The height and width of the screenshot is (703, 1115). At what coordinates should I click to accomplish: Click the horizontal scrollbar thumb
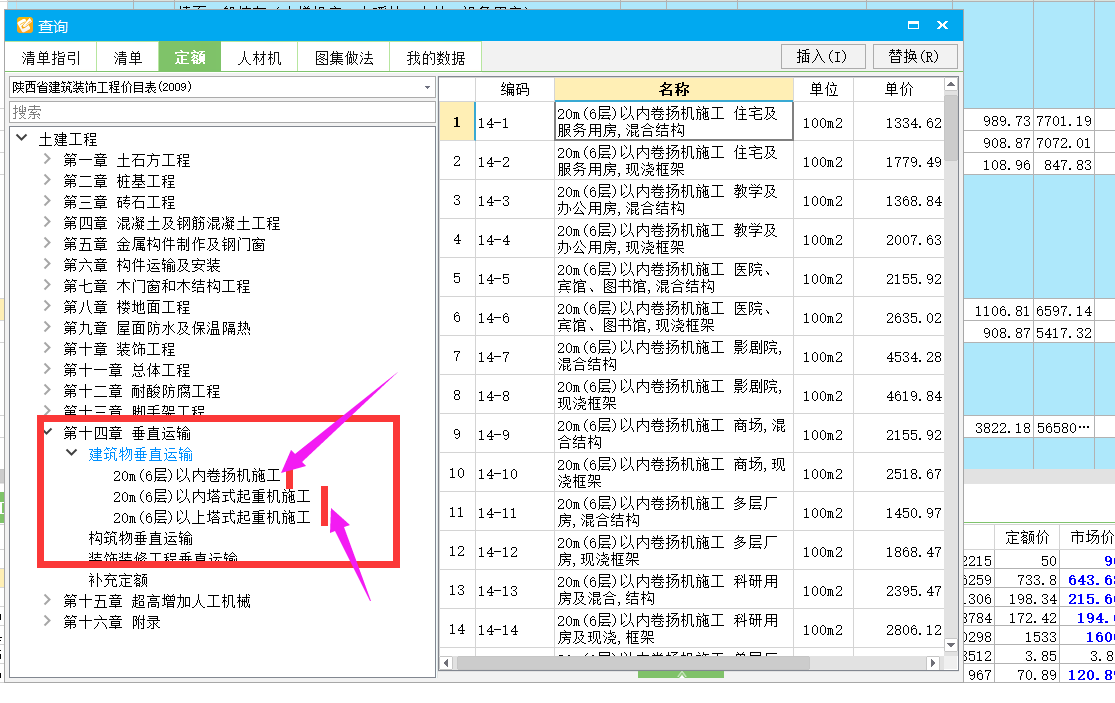pyautogui.click(x=633, y=662)
